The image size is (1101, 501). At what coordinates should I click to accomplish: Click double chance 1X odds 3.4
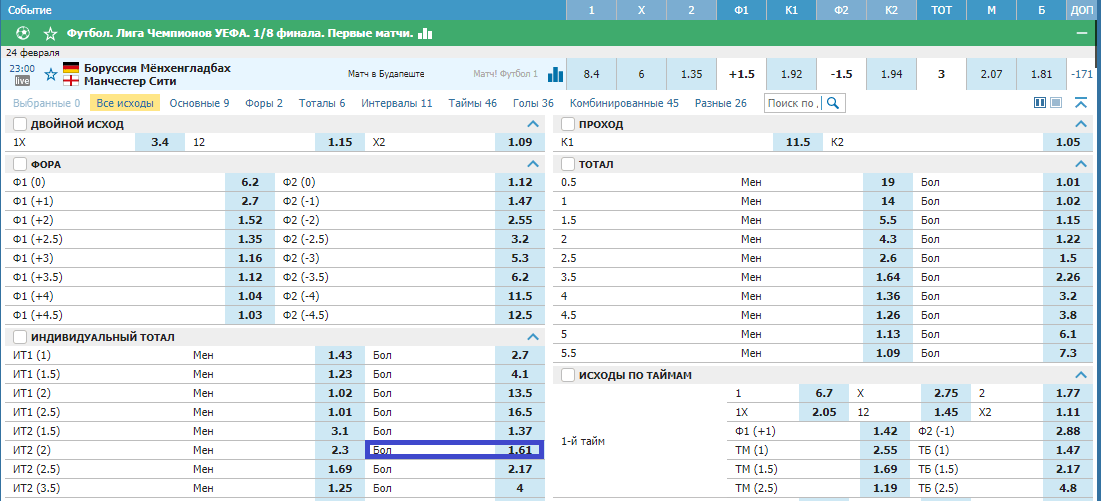tap(159, 142)
